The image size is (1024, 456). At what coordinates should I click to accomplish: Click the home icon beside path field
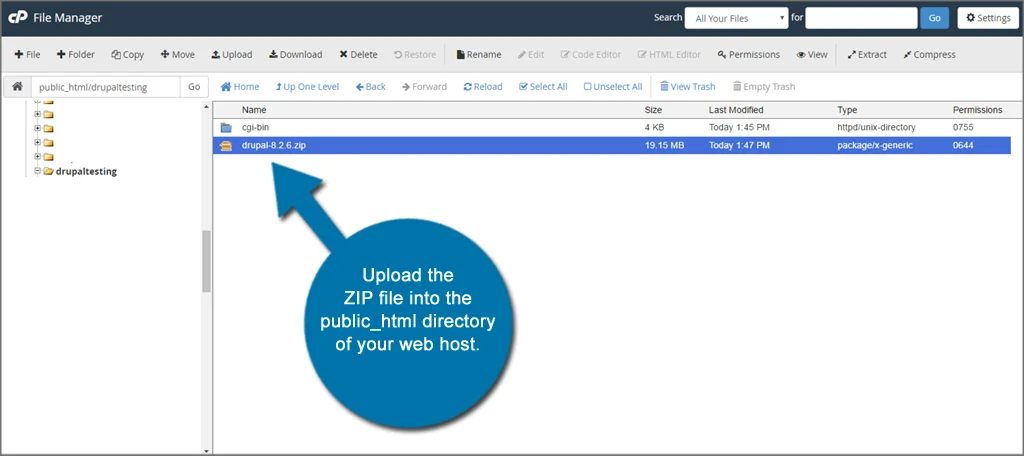click(x=17, y=87)
